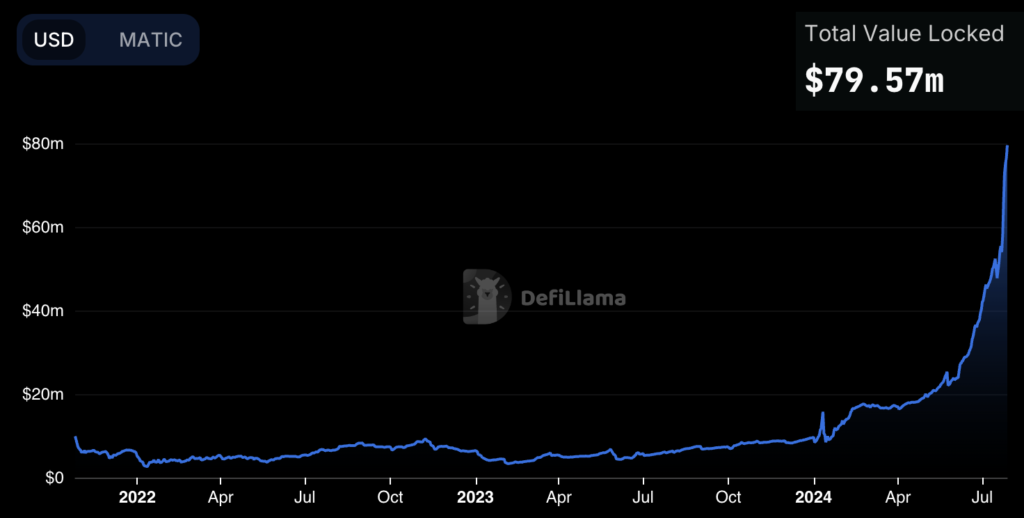
Task: Switch the chart currency to USD
Action: [53, 40]
